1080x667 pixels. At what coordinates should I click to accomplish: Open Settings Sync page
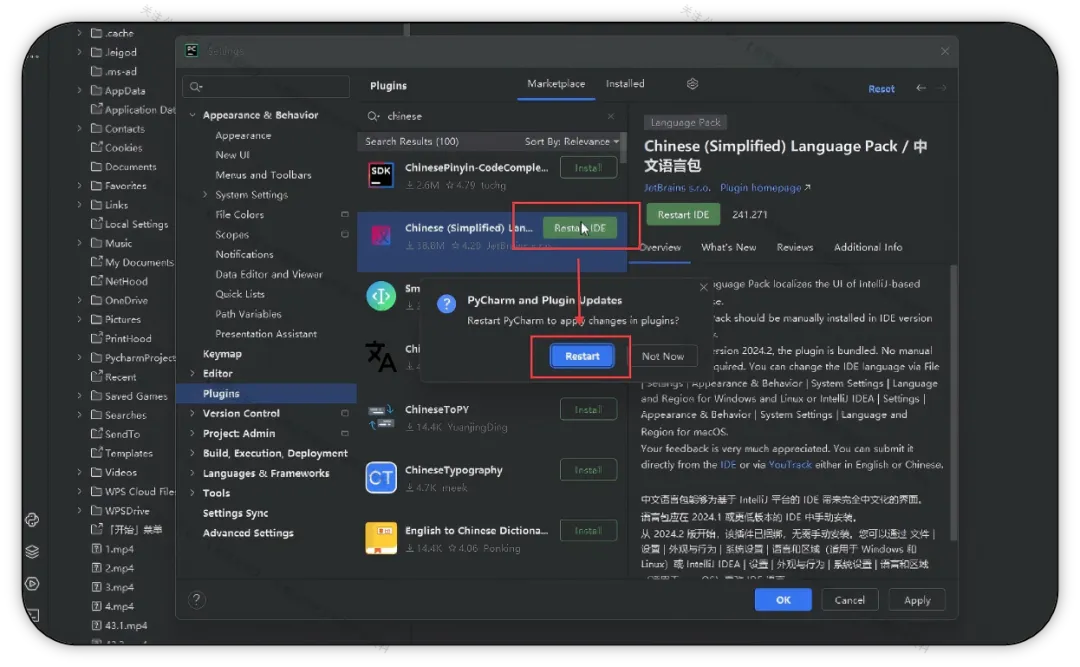235,513
